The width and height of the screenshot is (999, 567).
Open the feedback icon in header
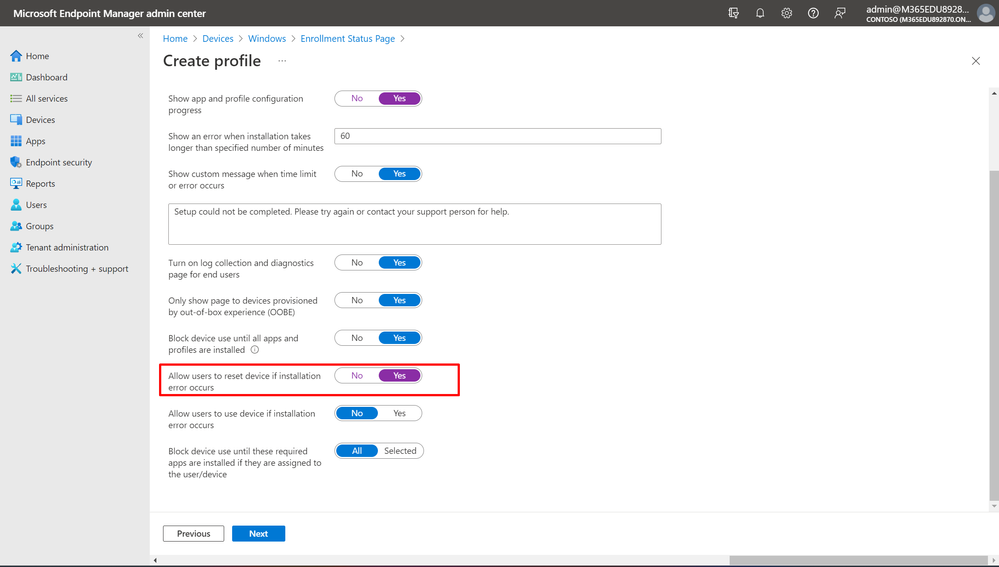pyautogui.click(x=840, y=13)
